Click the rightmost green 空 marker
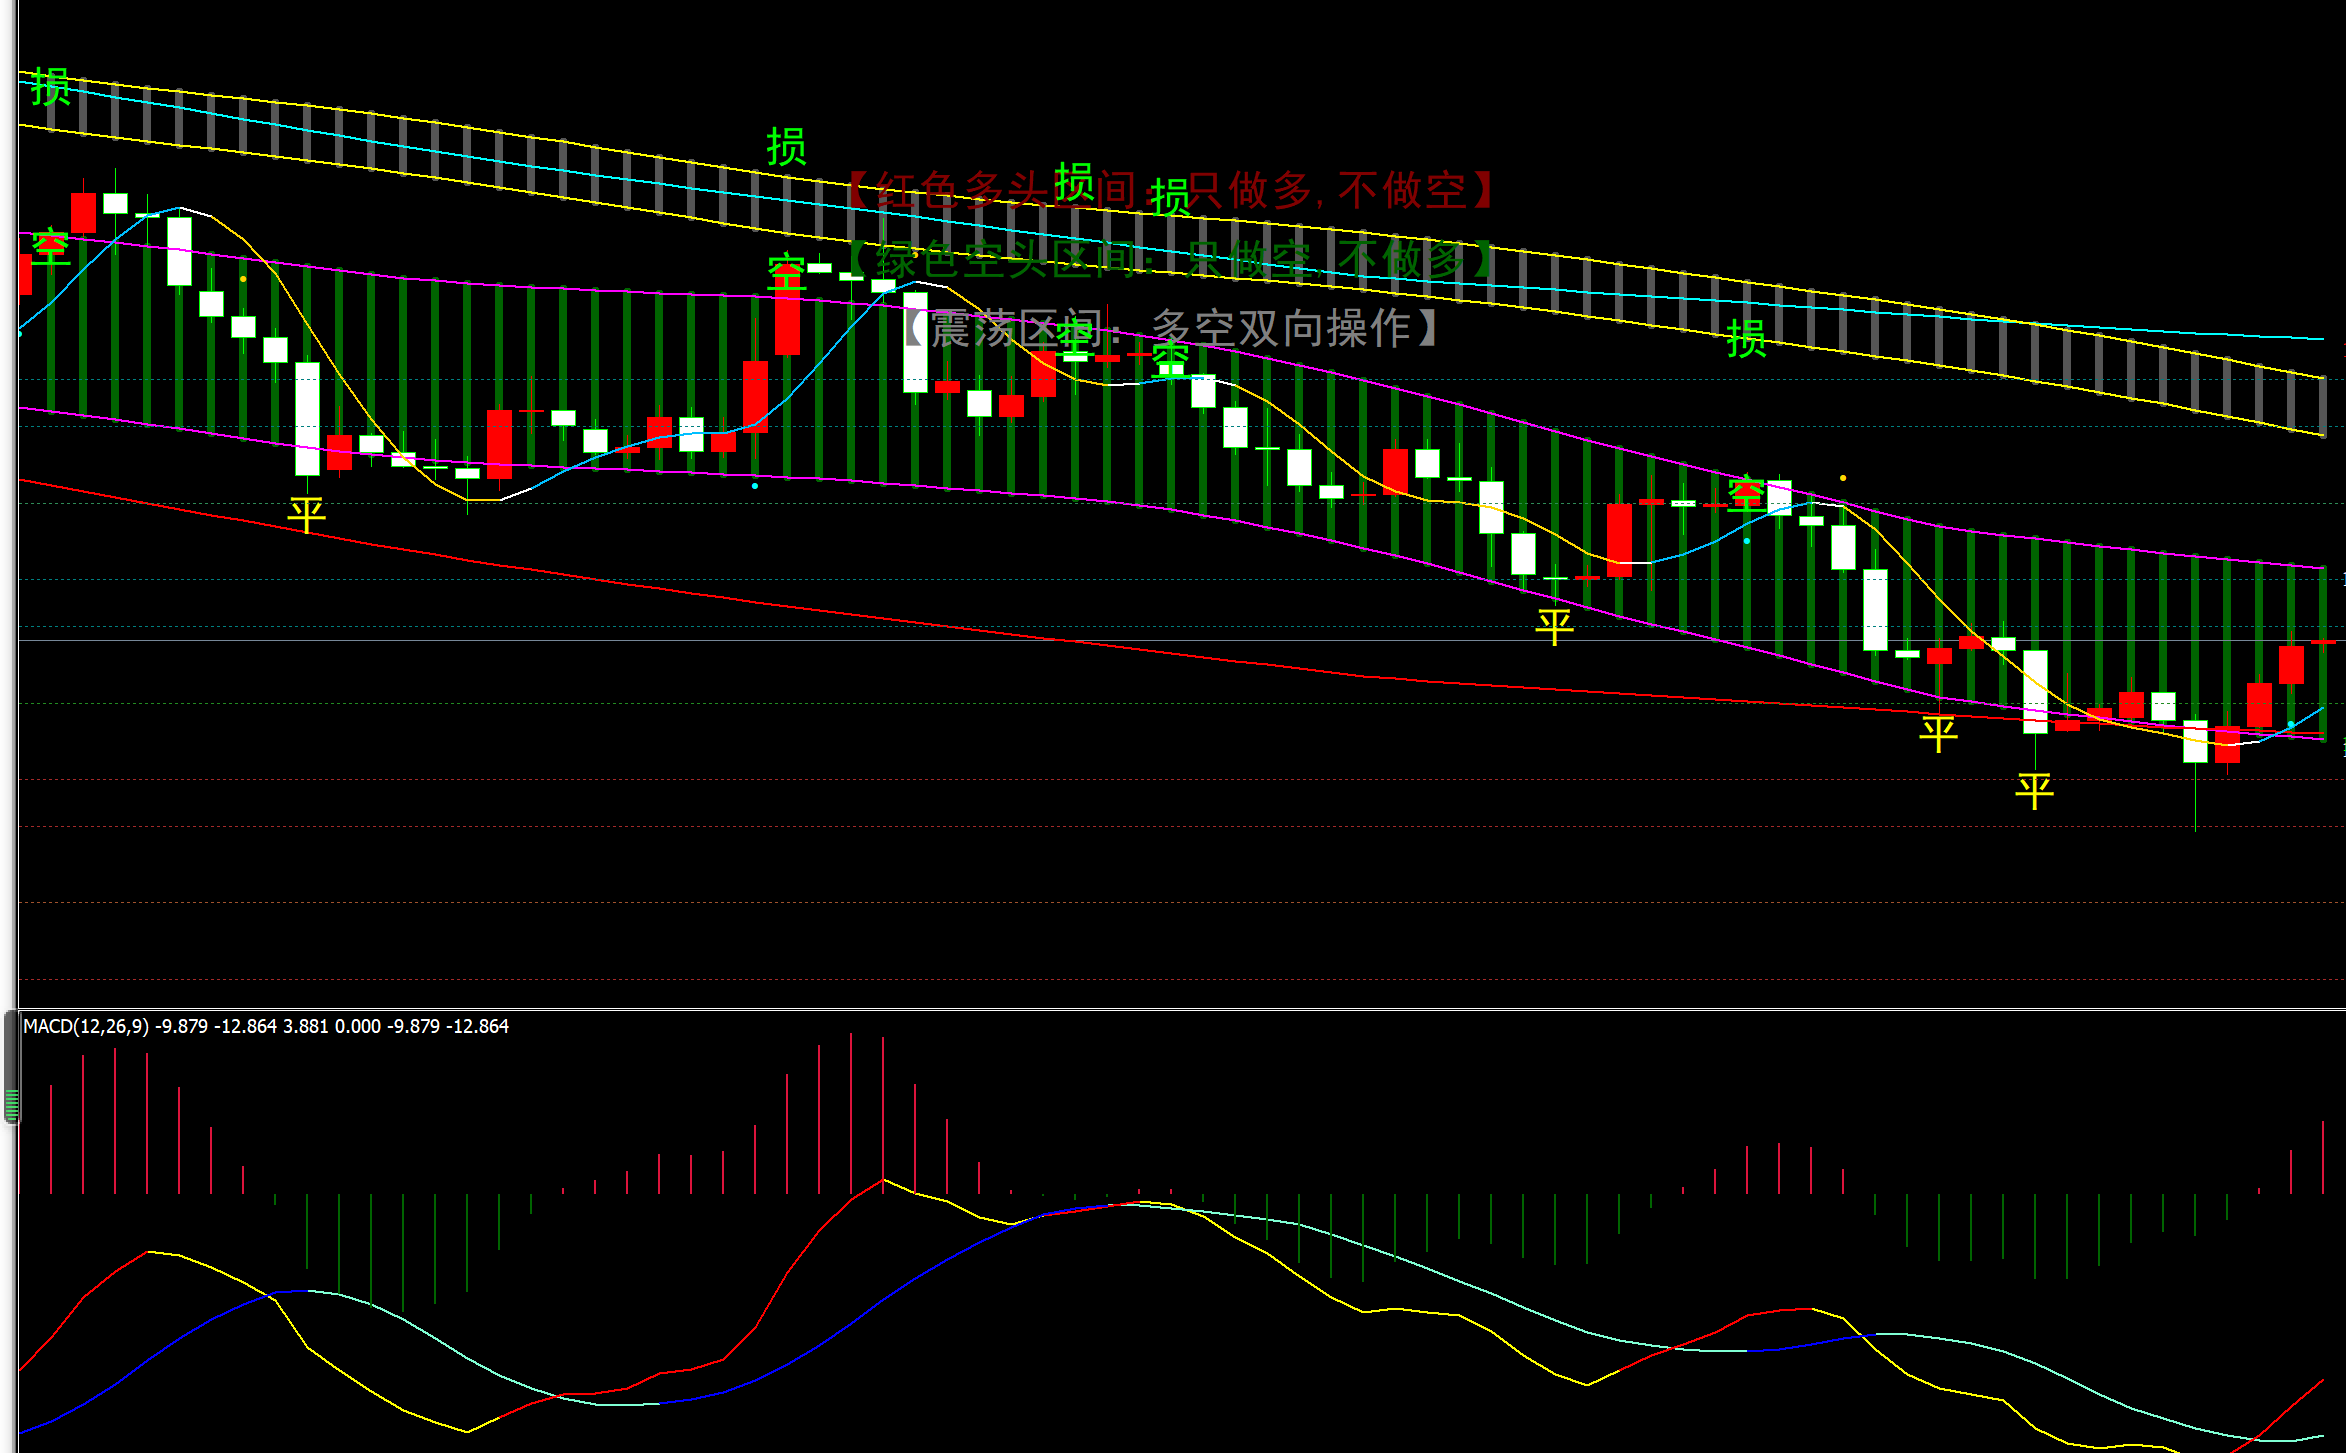 [1746, 494]
